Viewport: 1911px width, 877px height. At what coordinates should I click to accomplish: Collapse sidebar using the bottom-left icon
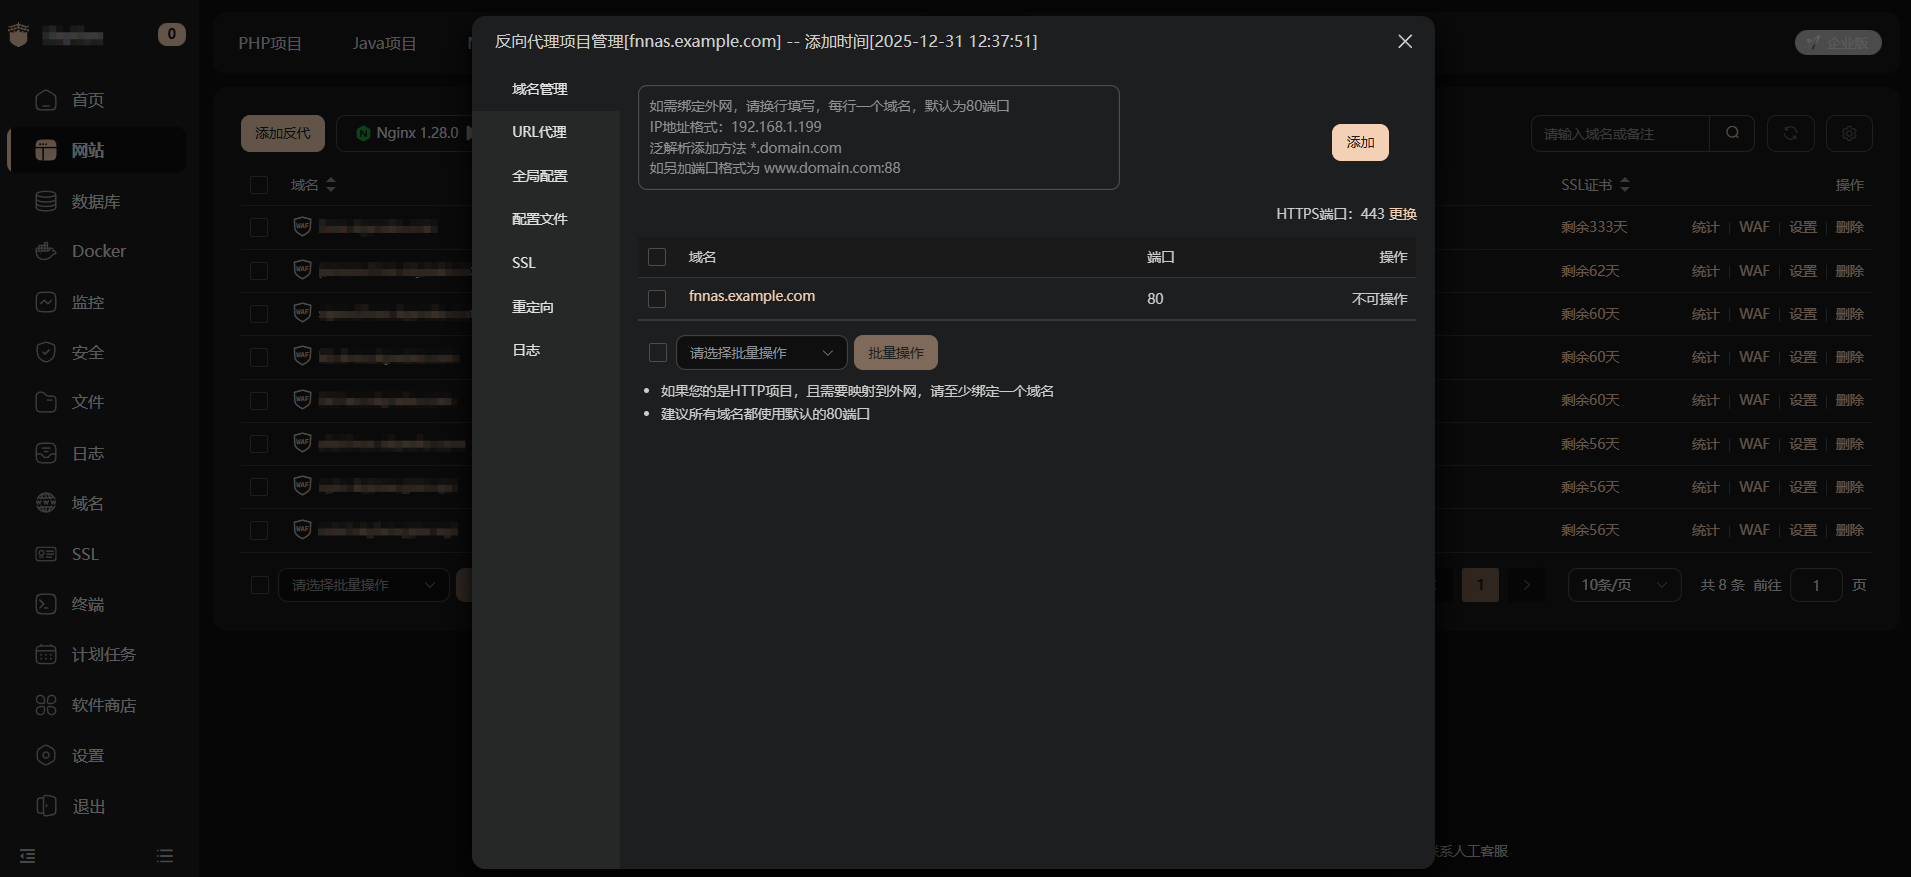pos(28,856)
